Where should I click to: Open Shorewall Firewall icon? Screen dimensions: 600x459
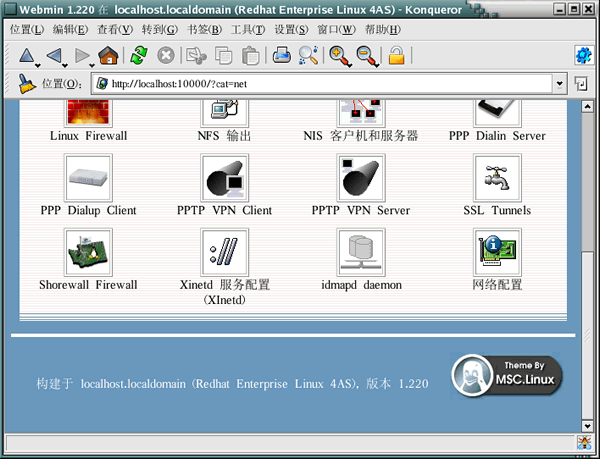88,252
